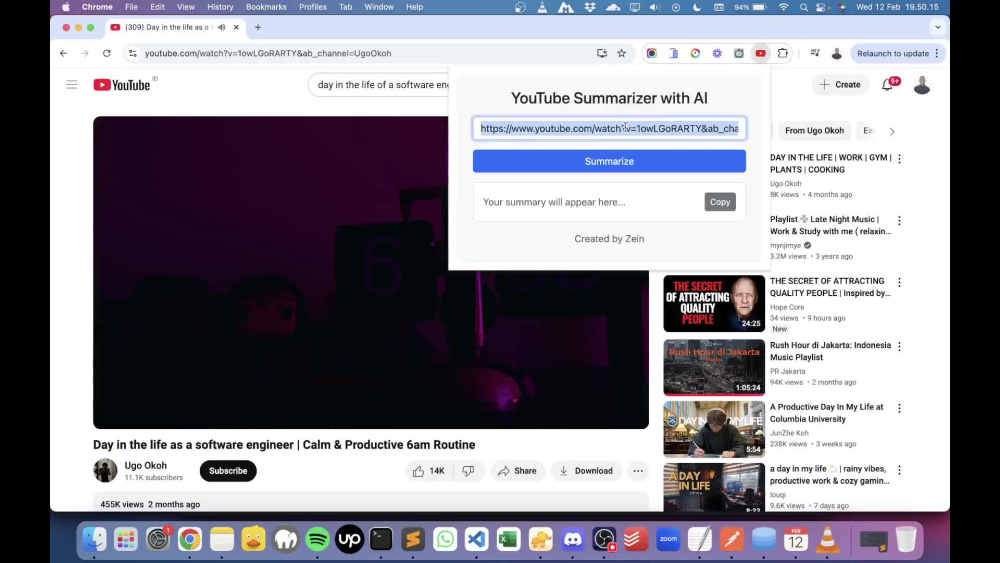Viewport: 1000px width, 563px height.
Task: Open Discord from the dock
Action: pos(573,539)
